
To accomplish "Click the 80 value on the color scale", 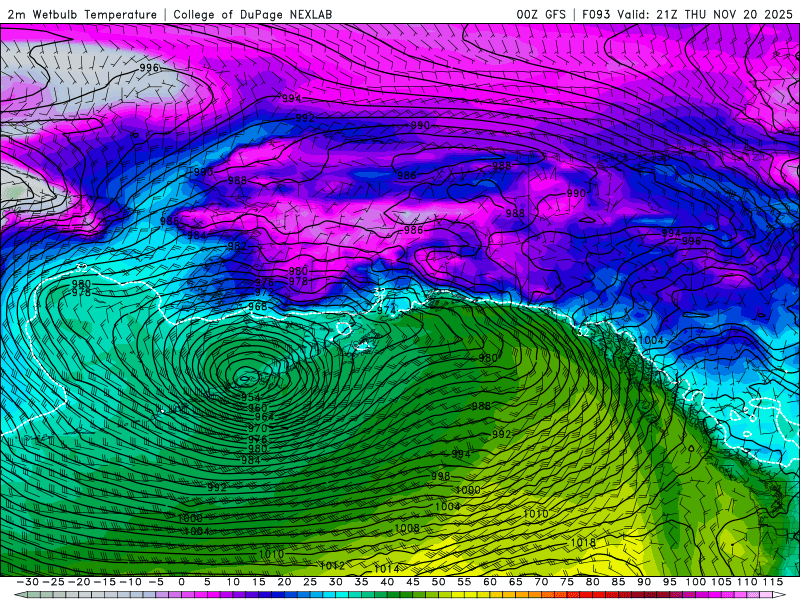I will pos(592,582).
